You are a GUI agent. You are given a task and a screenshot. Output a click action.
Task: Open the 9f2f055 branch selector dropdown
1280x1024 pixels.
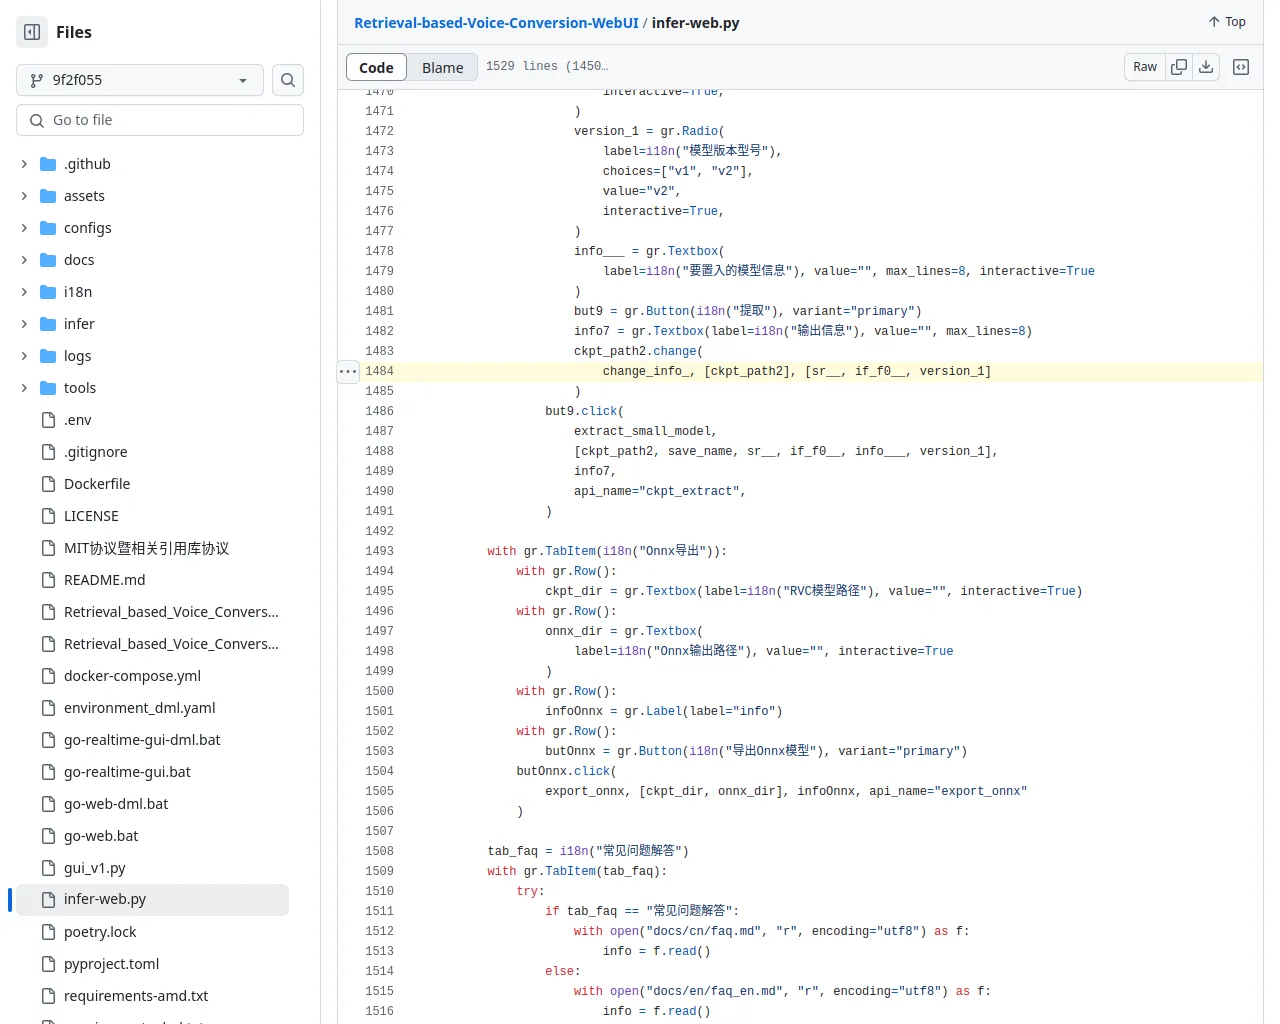[x=140, y=80]
